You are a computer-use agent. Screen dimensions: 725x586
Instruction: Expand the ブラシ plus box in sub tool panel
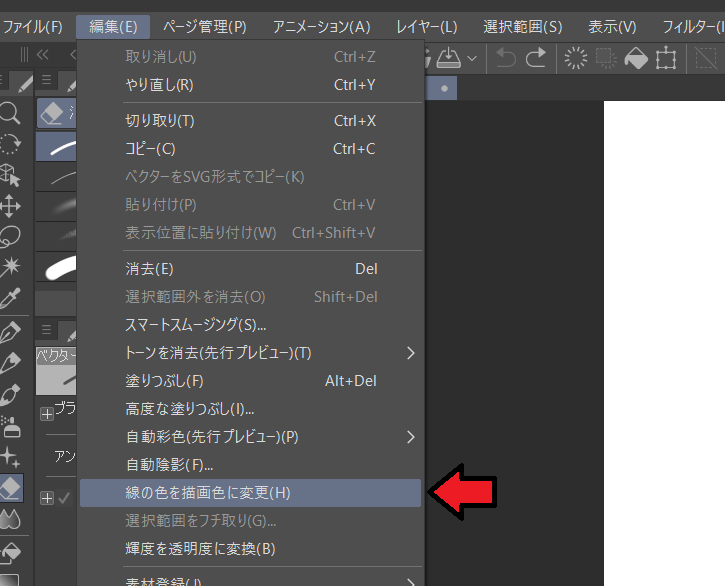point(46,413)
